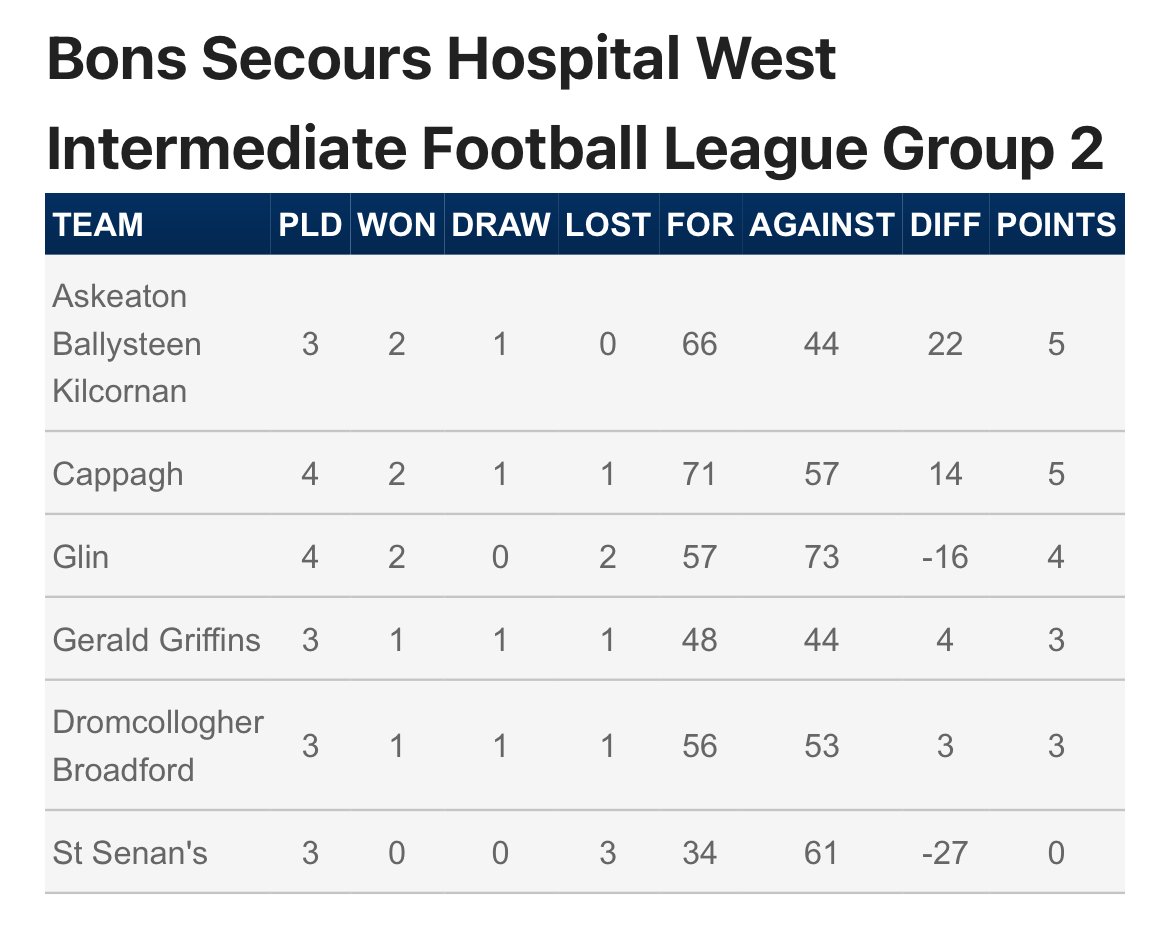Image resolution: width=1170 pixels, height=941 pixels.
Task: Select Askeaton's 22 difference value
Action: pos(944,344)
